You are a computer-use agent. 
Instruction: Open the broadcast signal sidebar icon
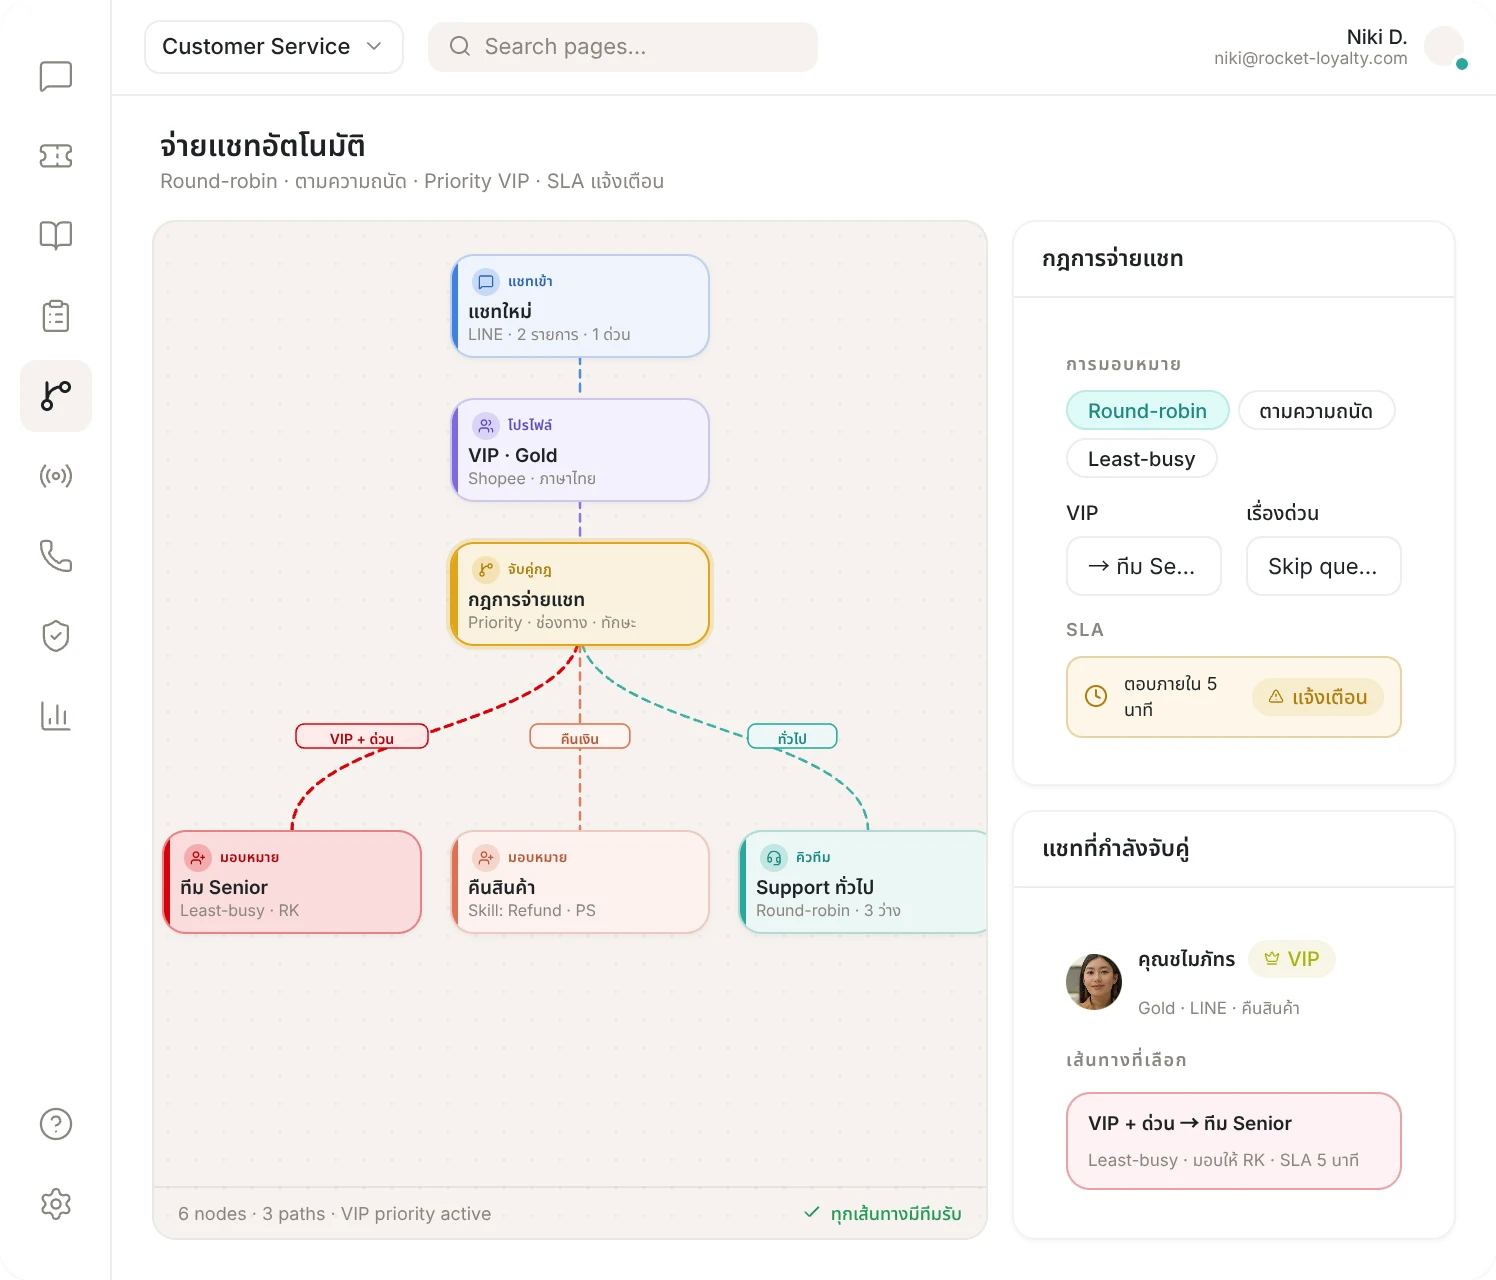point(56,476)
